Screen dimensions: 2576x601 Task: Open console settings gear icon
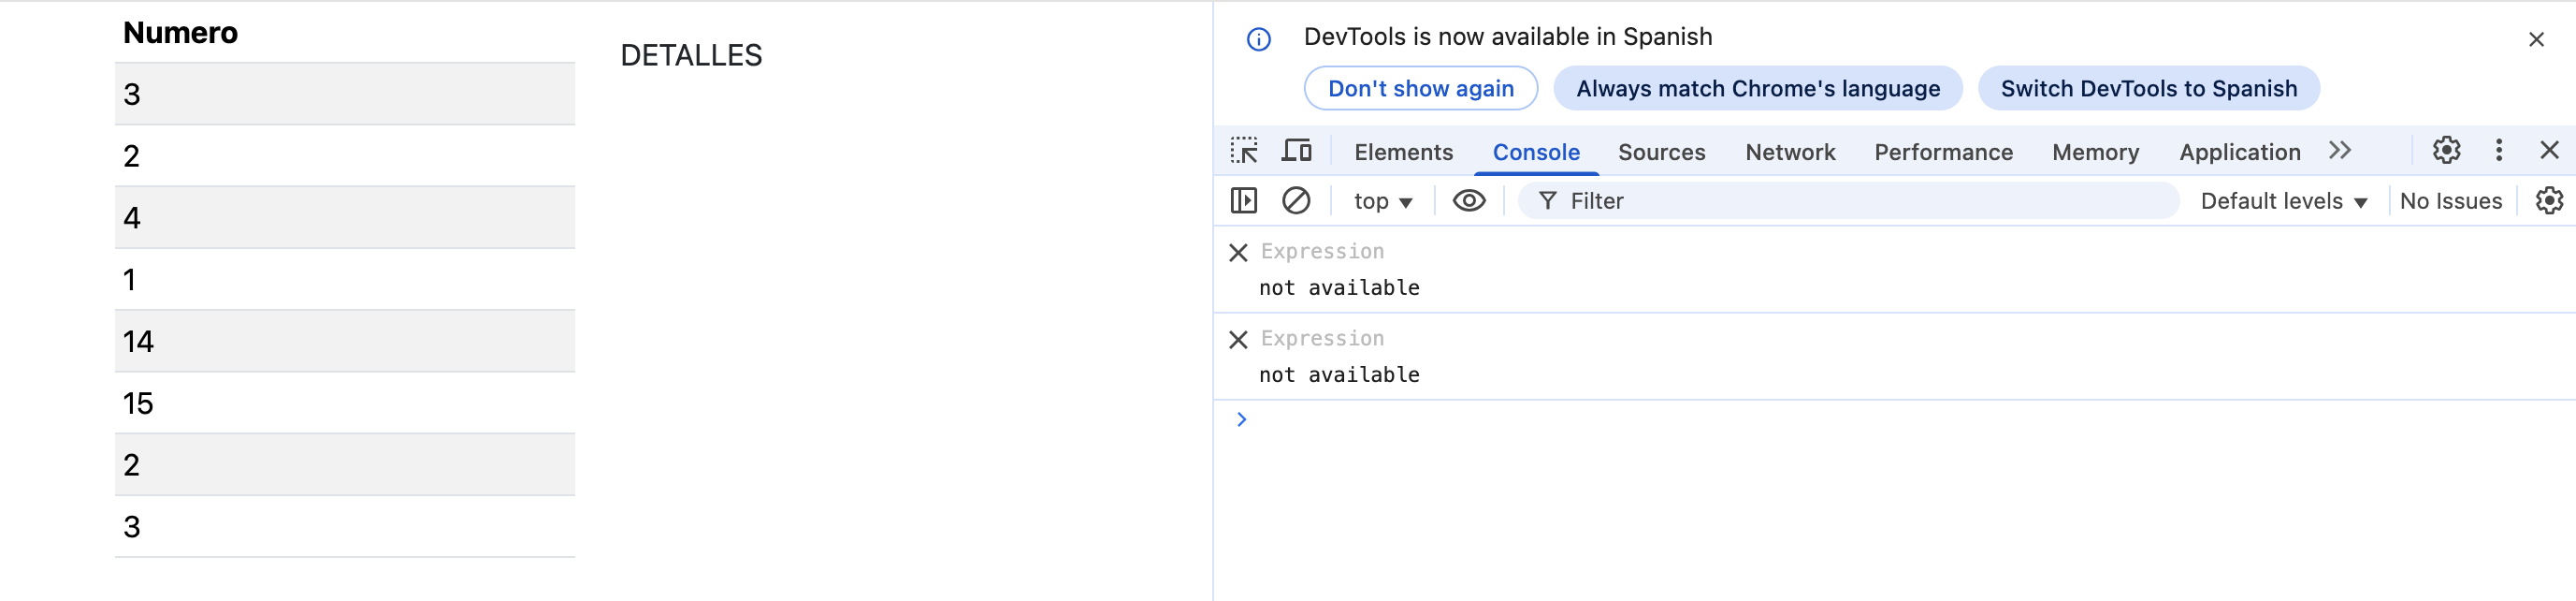click(x=2548, y=201)
